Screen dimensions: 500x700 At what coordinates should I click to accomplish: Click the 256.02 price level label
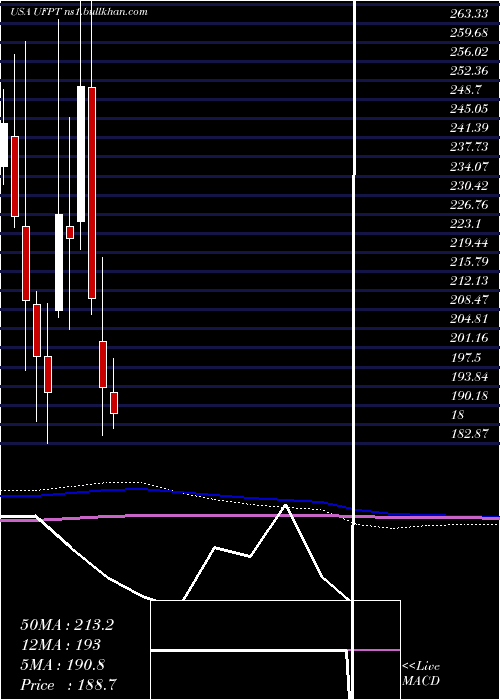469,52
